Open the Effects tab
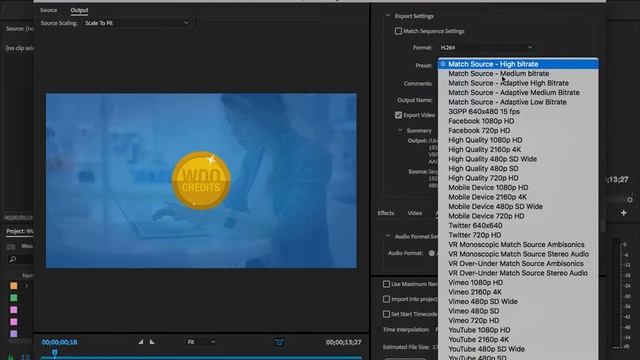The image size is (640, 360). [x=386, y=213]
